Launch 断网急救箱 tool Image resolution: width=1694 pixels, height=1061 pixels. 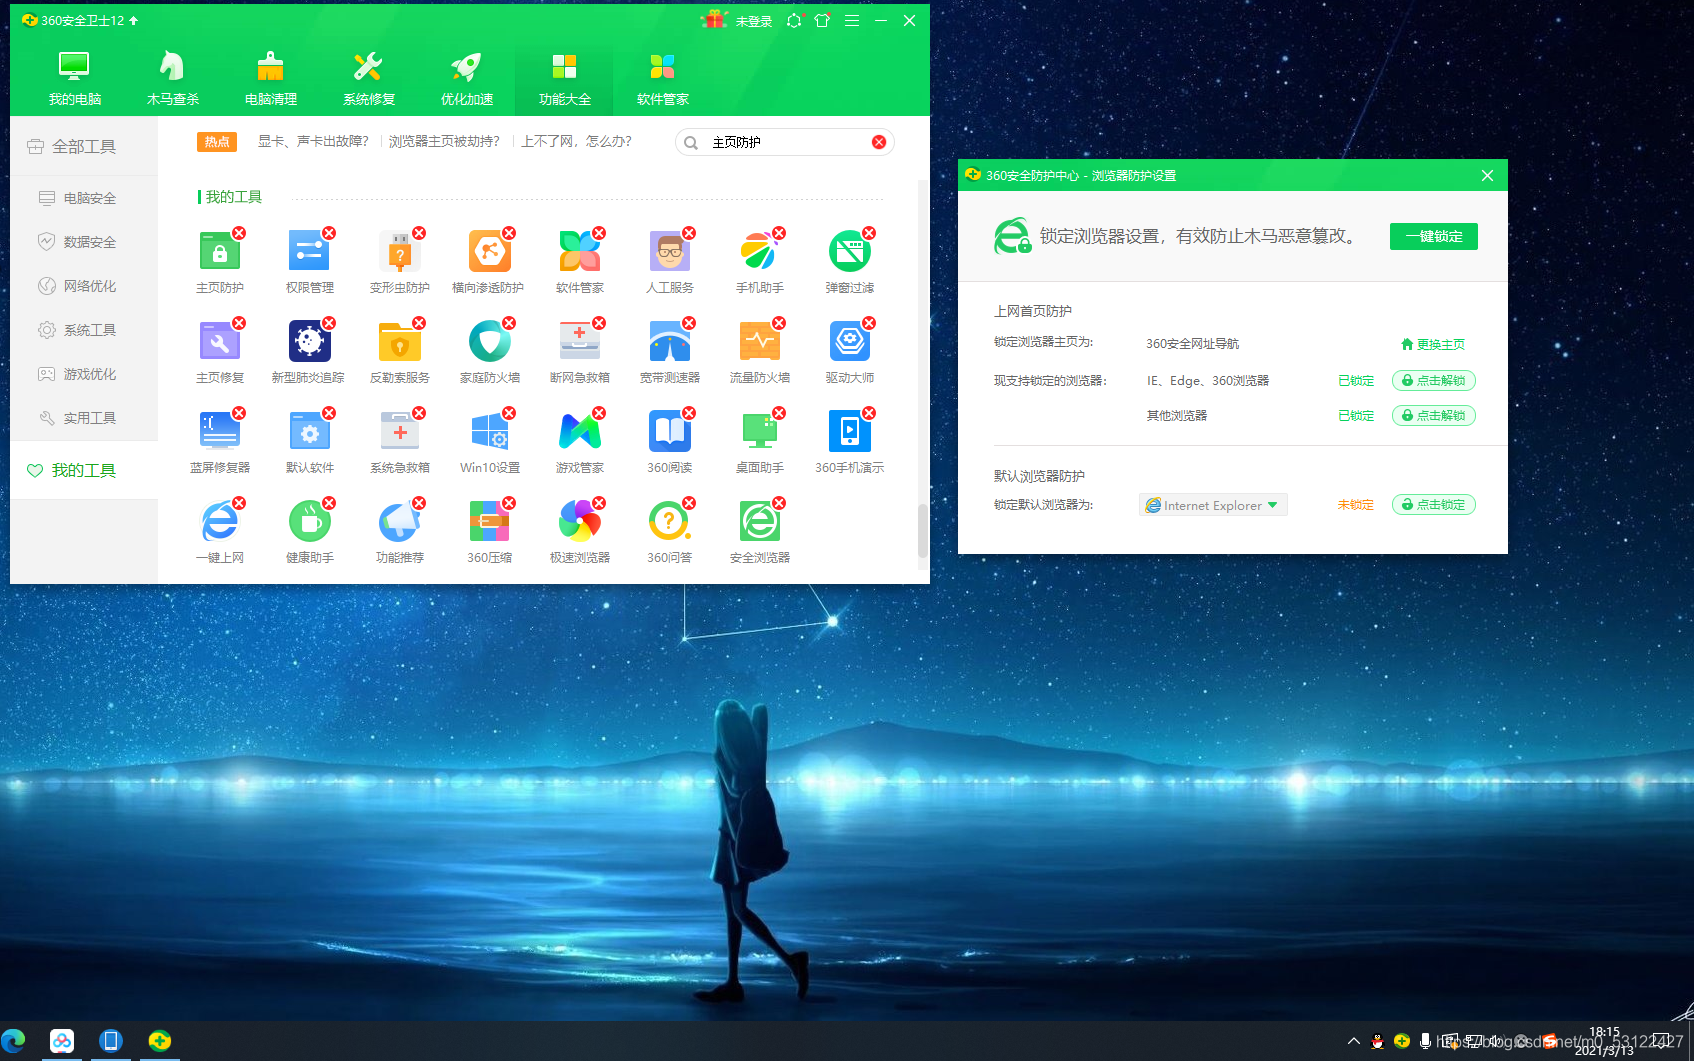(x=580, y=352)
